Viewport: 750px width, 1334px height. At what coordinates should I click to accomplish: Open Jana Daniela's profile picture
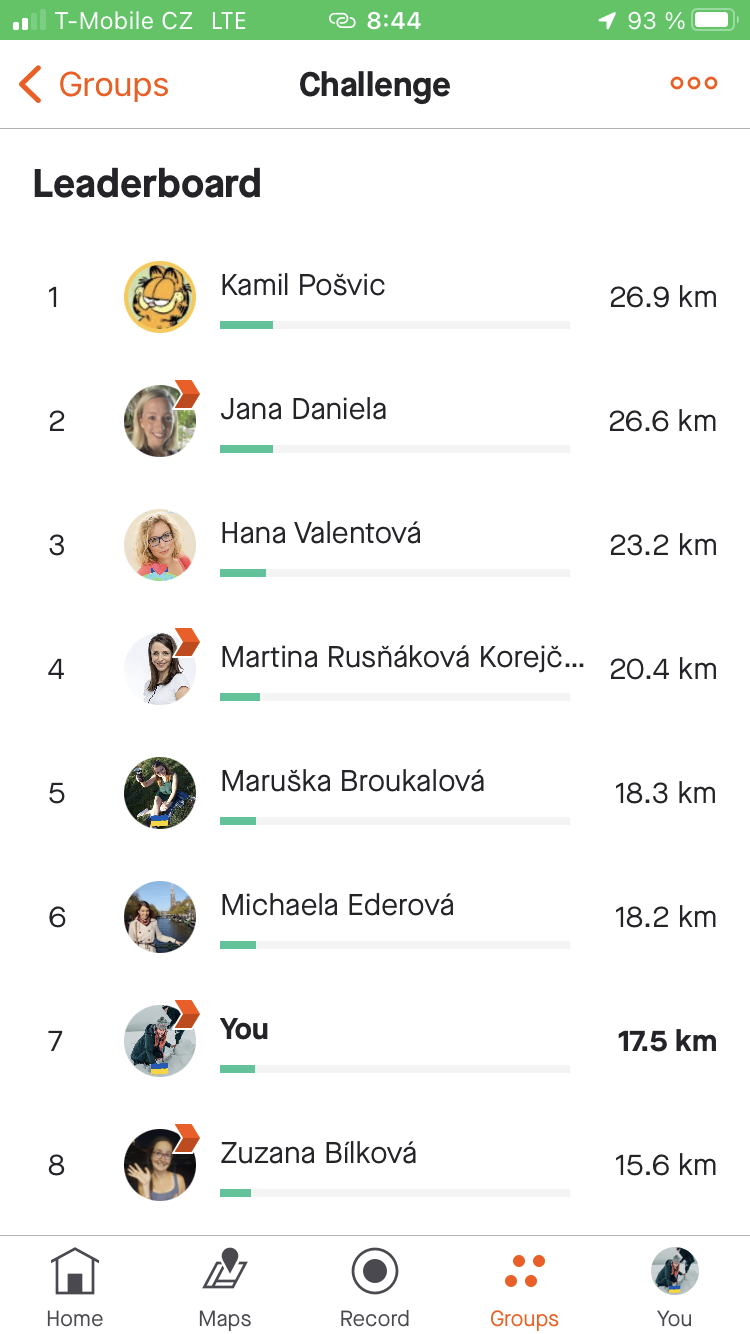pyautogui.click(x=160, y=421)
